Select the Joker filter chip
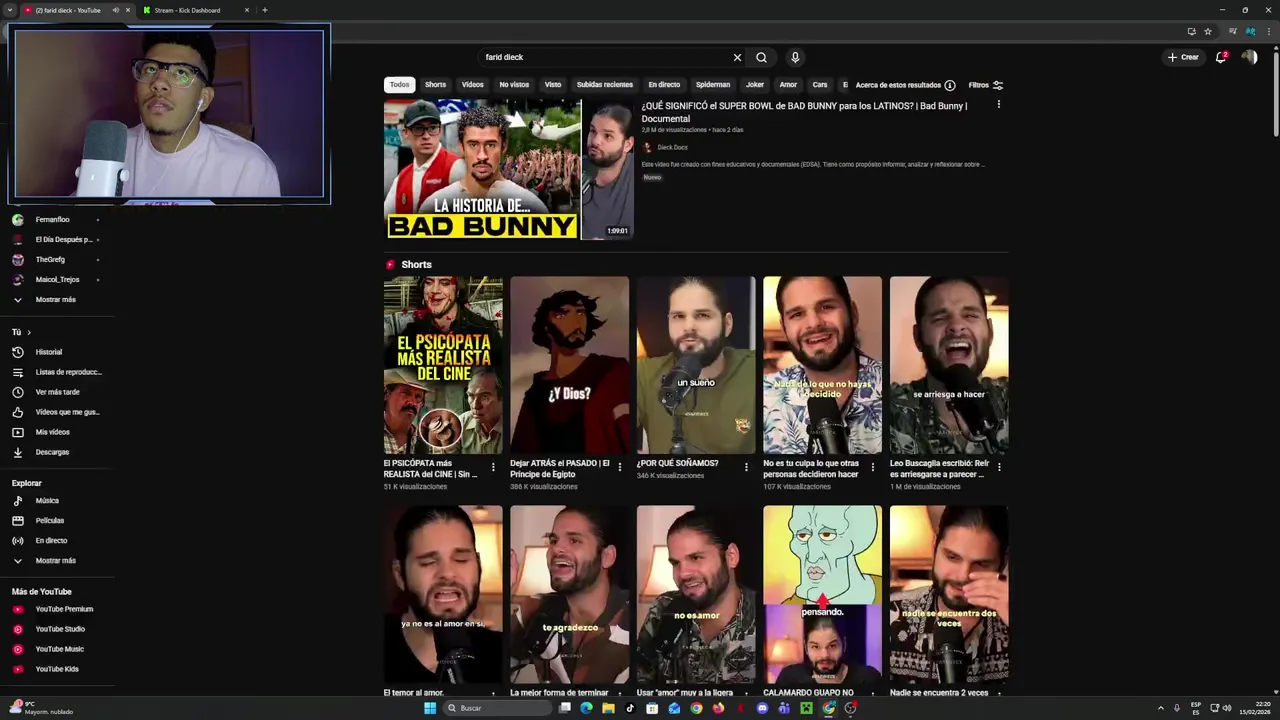The width and height of the screenshot is (1280, 720). tap(755, 85)
